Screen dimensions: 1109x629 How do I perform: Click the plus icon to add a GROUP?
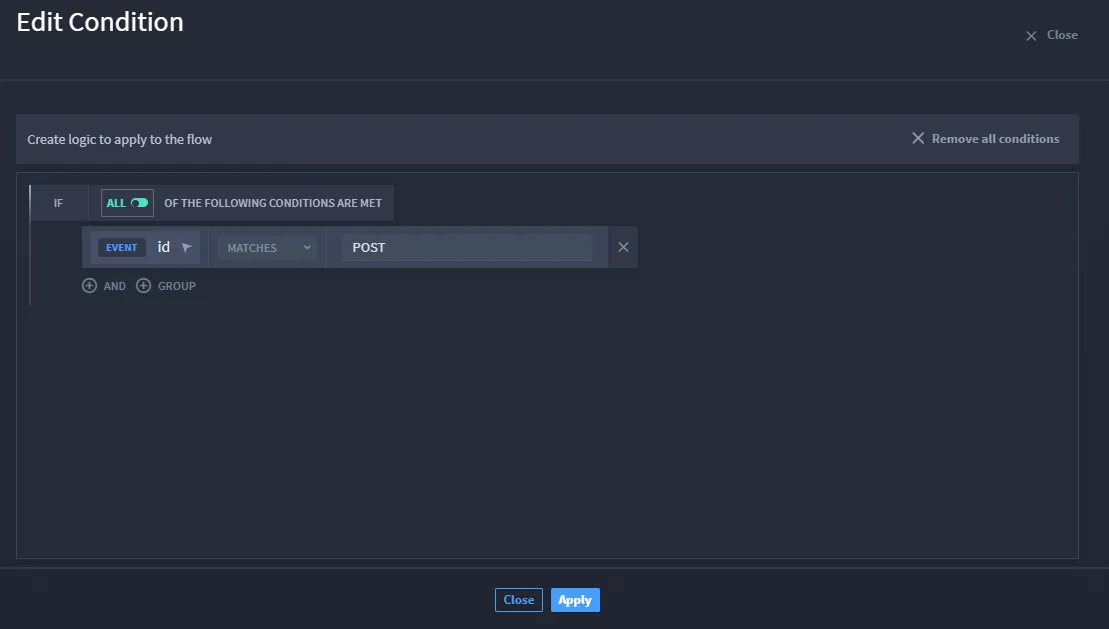pos(144,285)
